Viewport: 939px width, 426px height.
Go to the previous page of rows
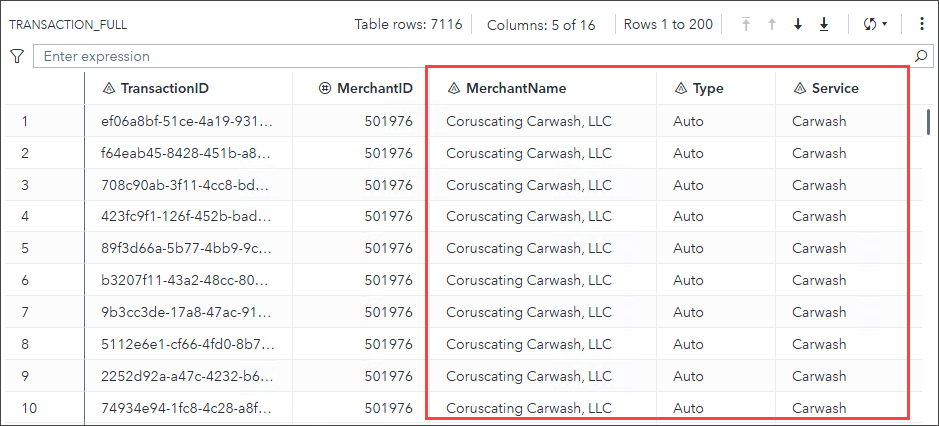771,24
